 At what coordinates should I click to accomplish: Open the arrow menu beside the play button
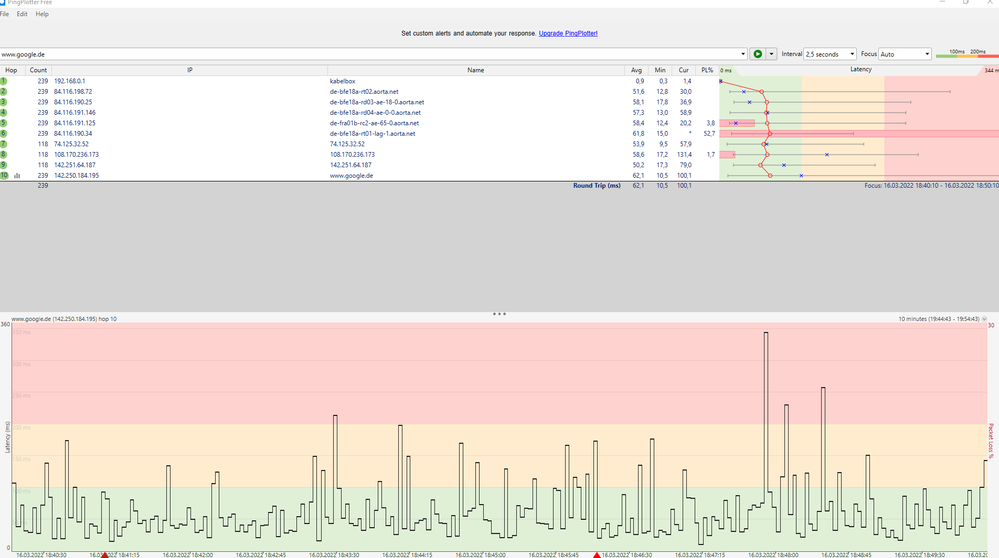(771, 54)
